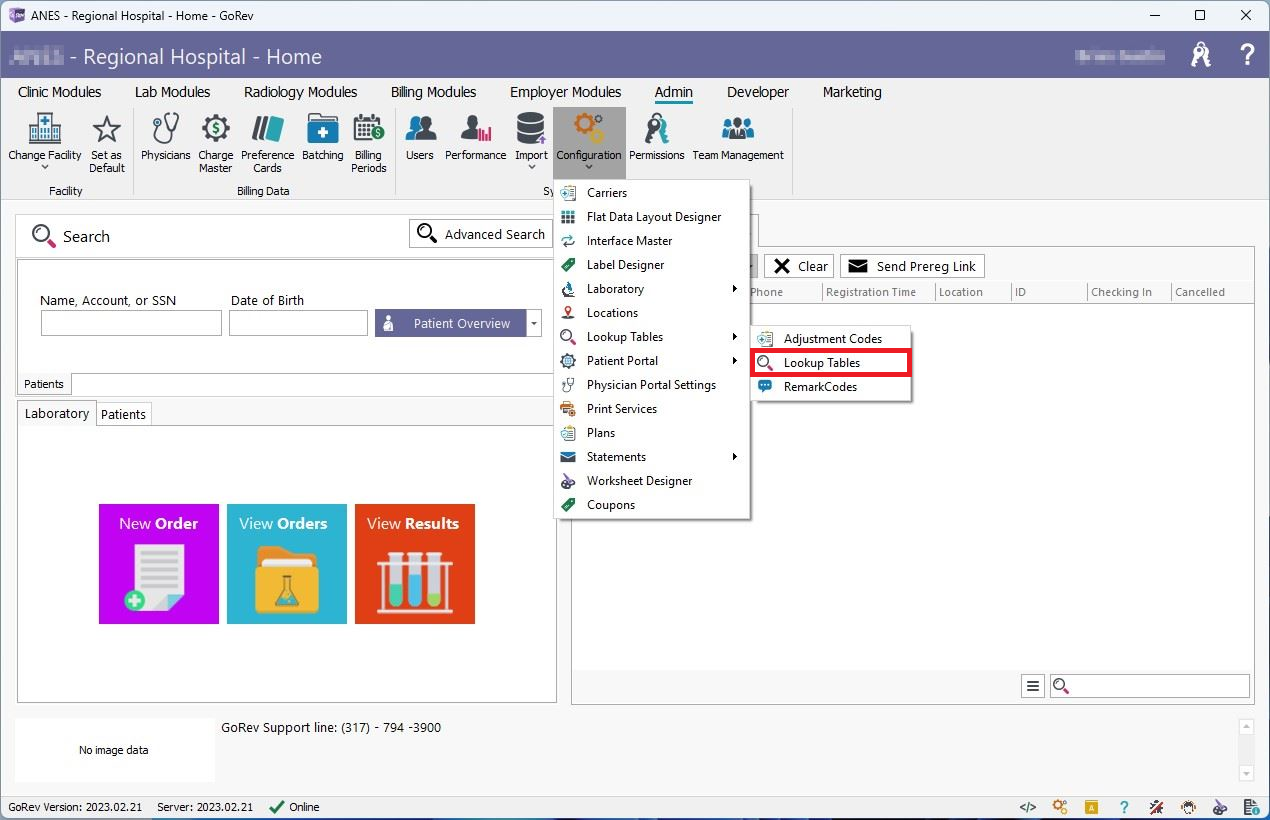Click the code brackets status bar icon
The image size is (1270, 820).
1027,807
